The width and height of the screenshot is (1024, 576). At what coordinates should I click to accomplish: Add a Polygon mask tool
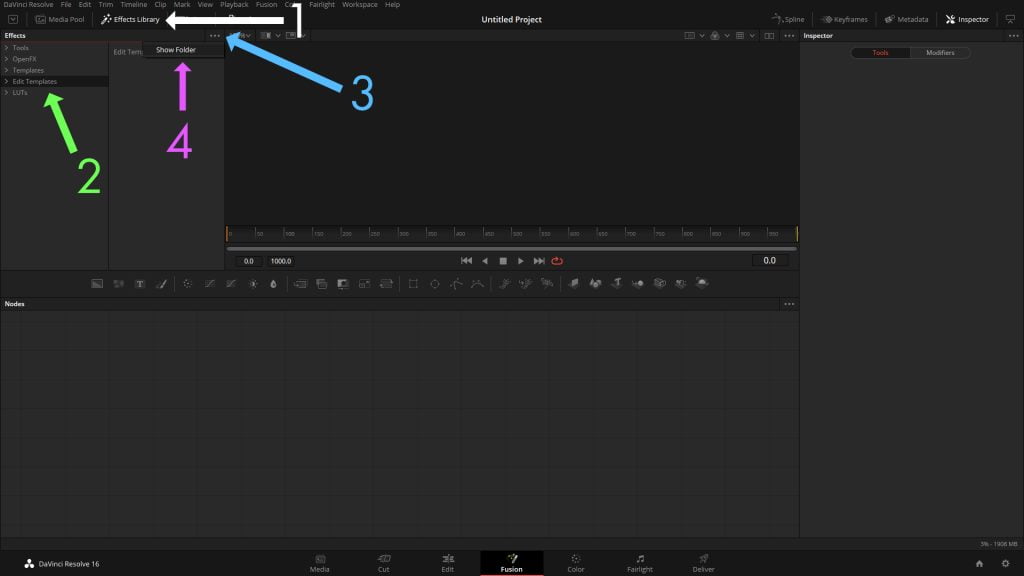point(456,283)
